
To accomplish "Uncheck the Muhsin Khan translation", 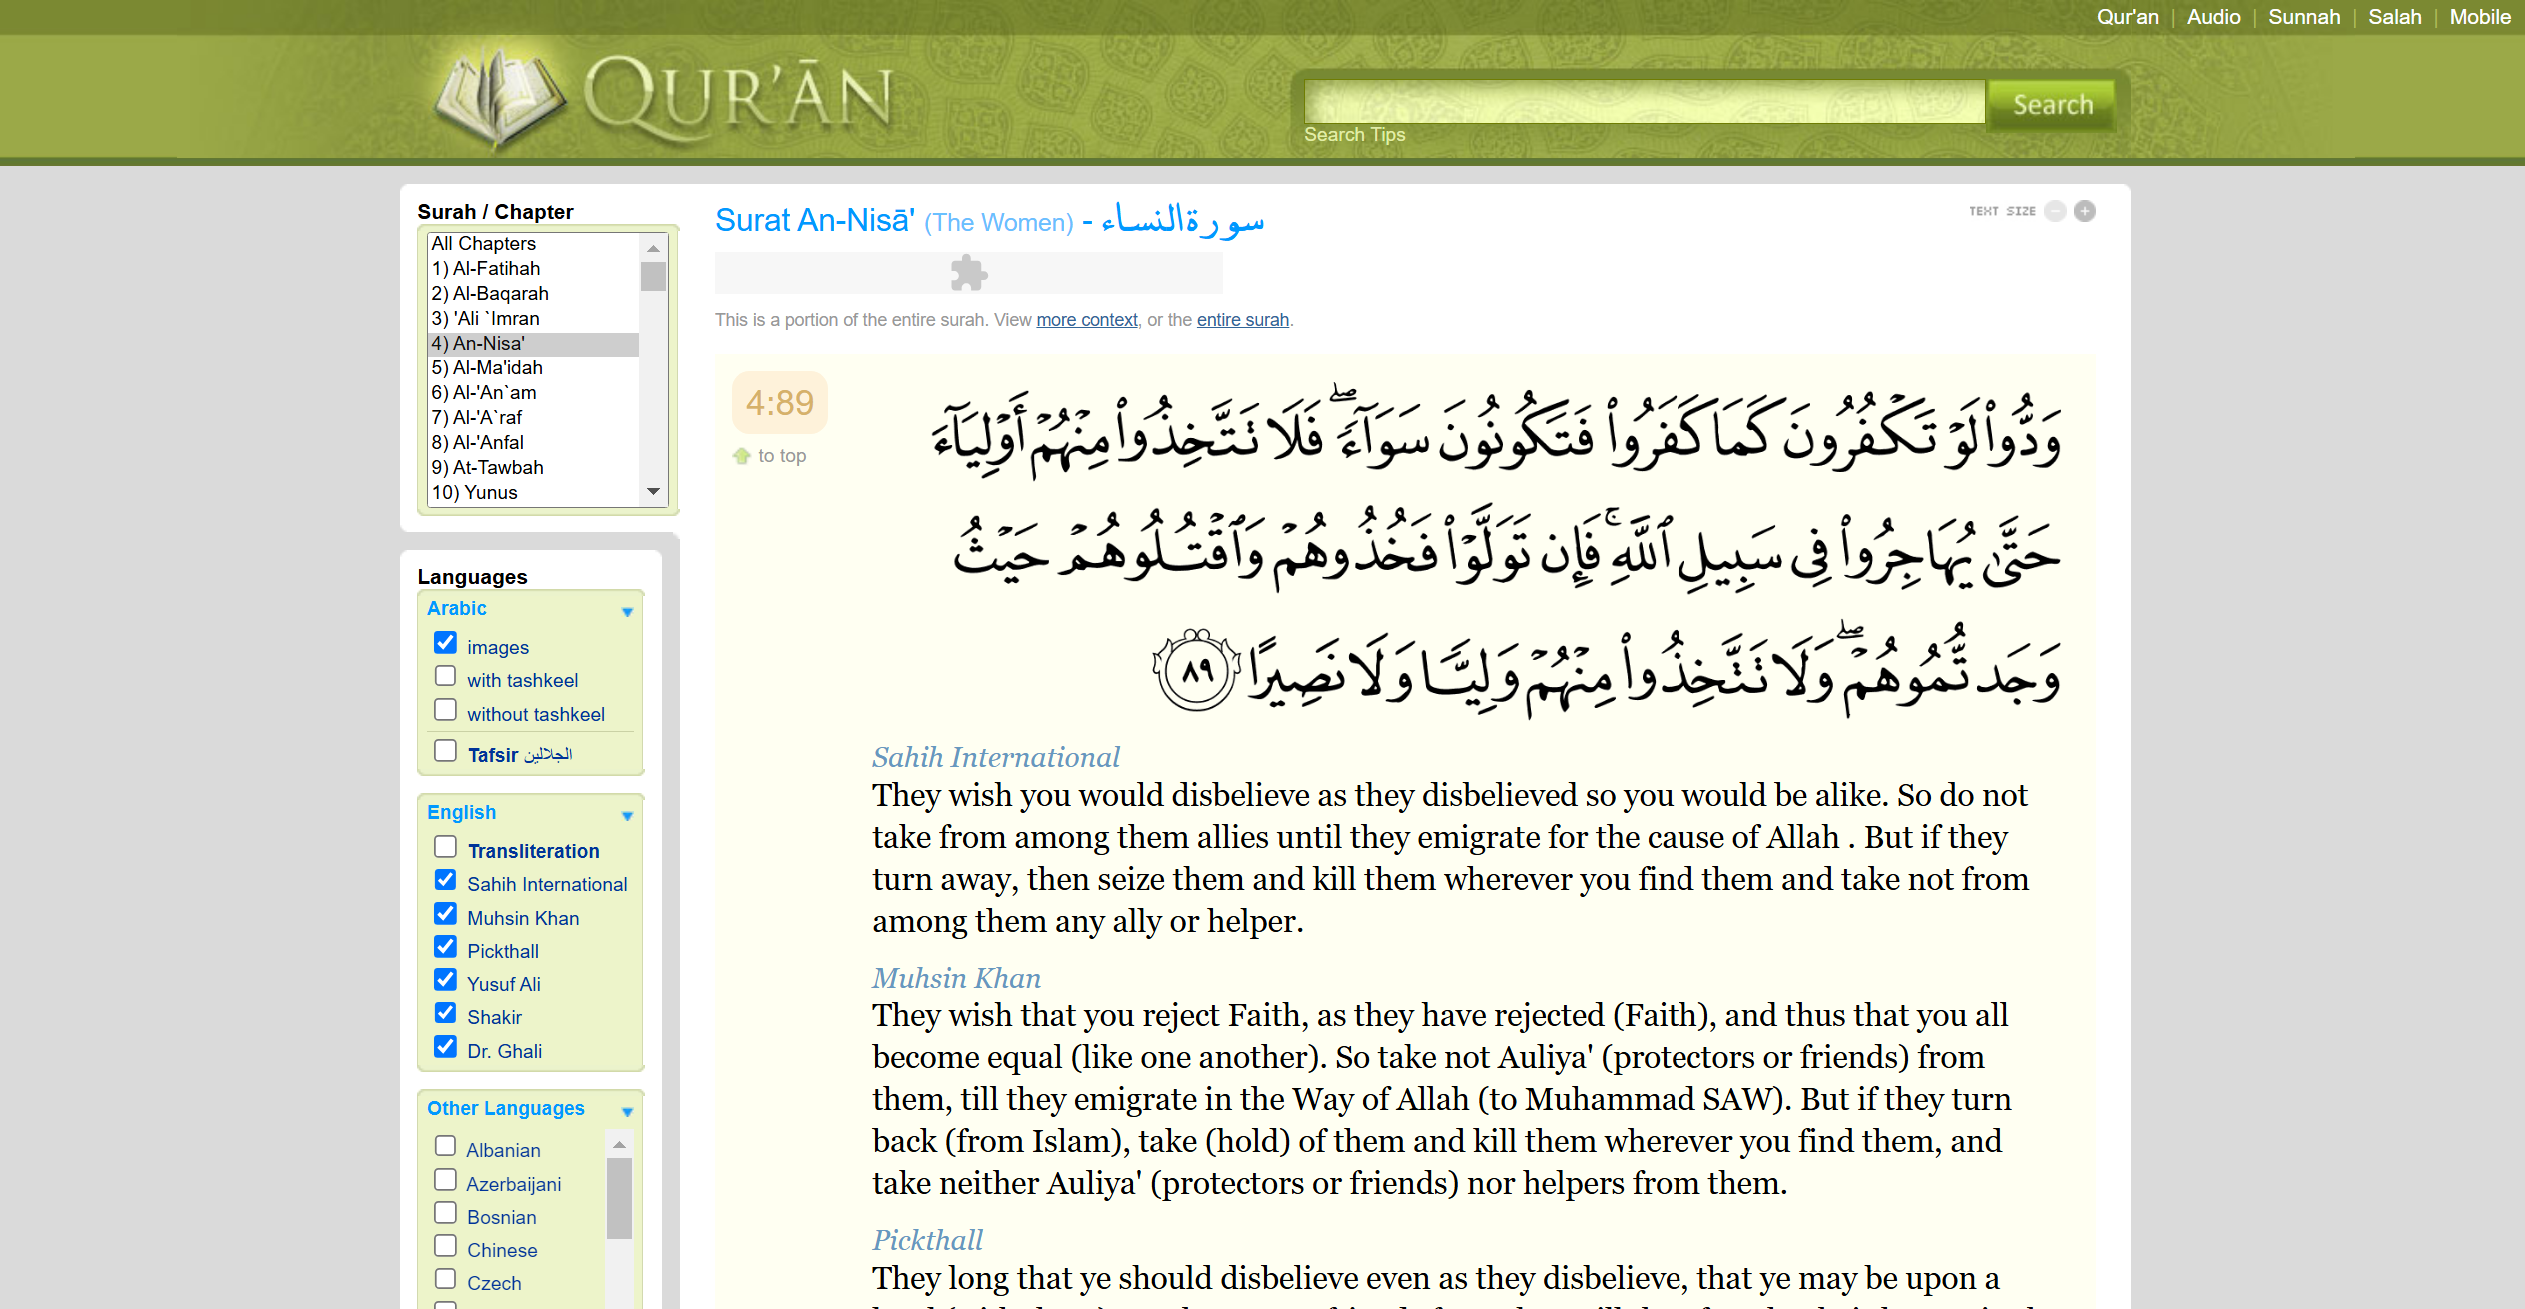I will point(445,914).
